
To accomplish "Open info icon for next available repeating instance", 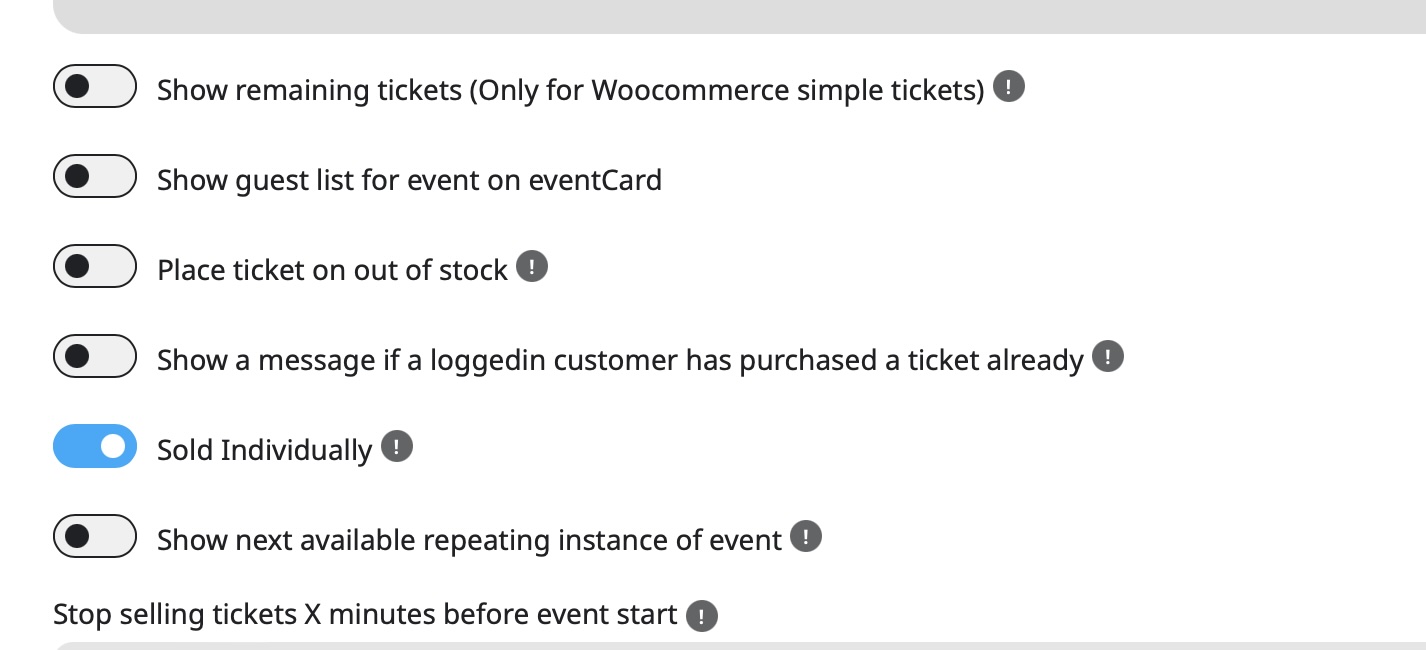I will pyautogui.click(x=806, y=537).
